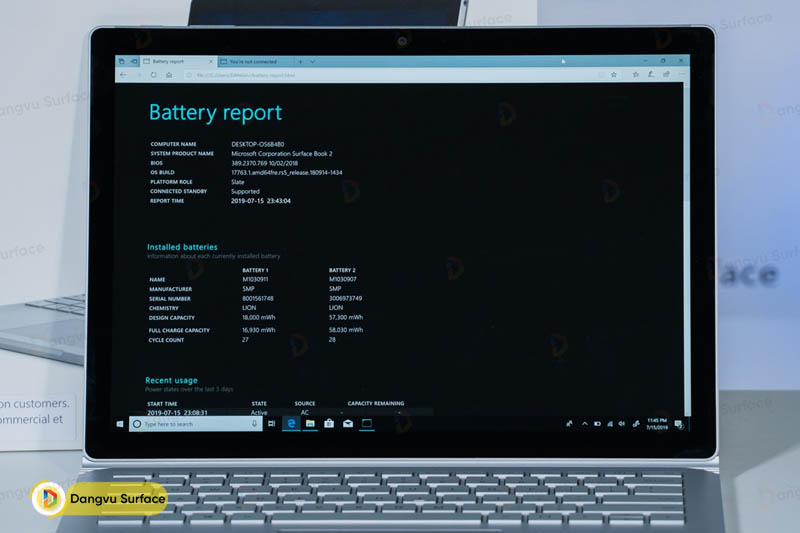Viewport: 800px width, 533px height.
Task: Click the Cortana microphone icon in search box
Action: [254, 424]
